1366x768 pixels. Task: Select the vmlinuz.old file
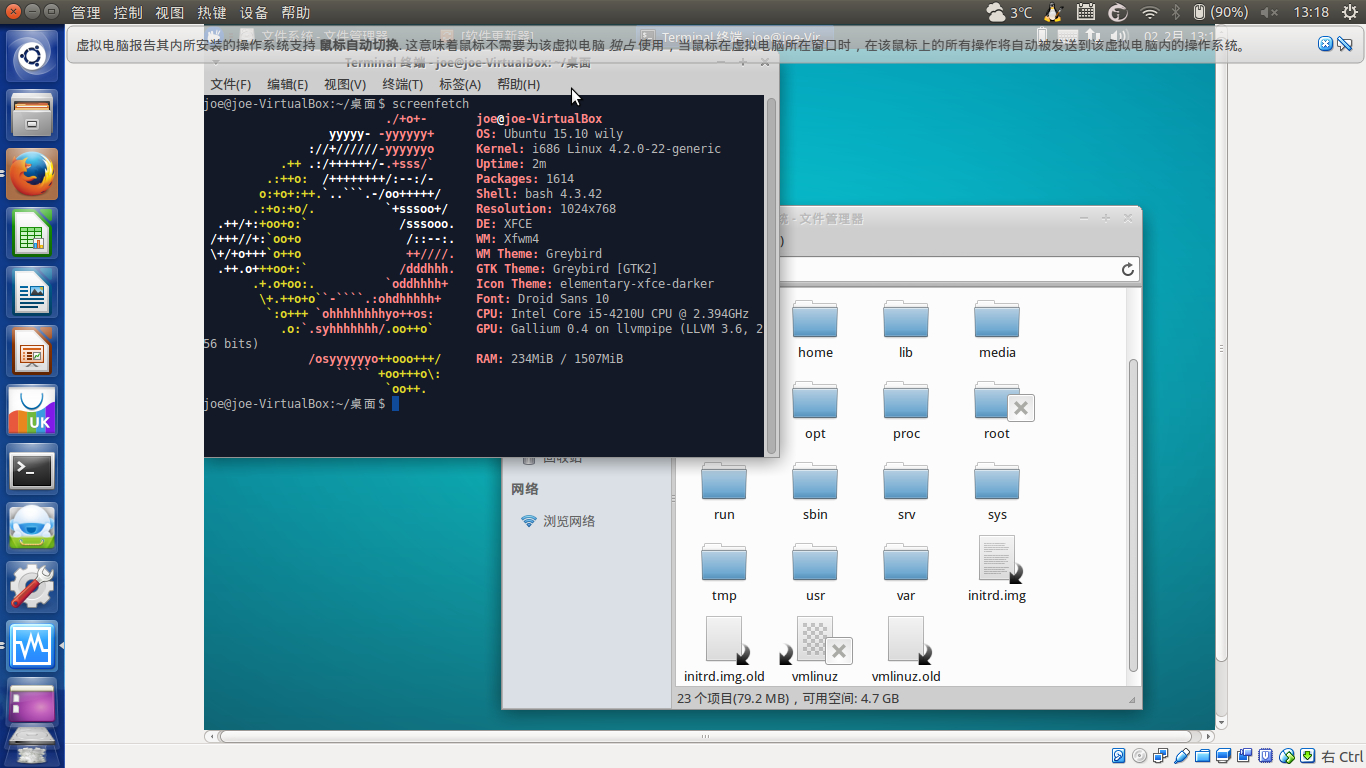(x=906, y=650)
